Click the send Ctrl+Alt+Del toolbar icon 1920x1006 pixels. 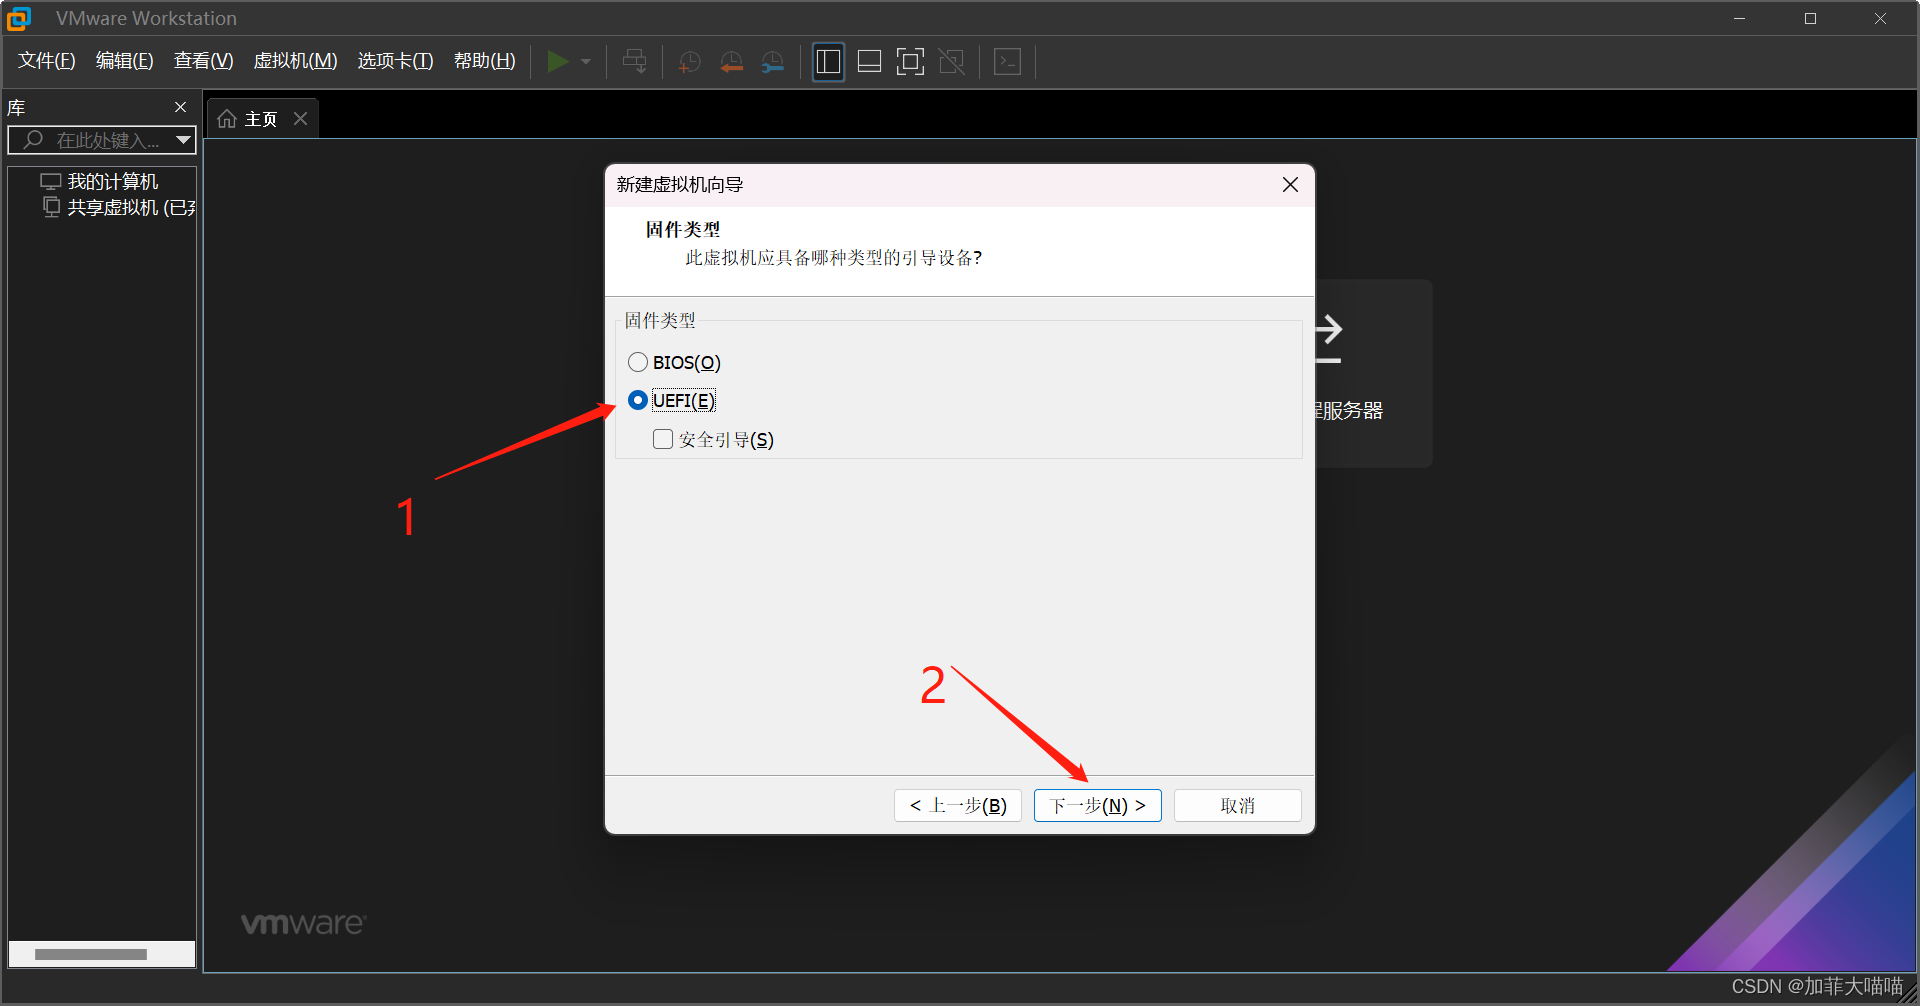point(634,62)
